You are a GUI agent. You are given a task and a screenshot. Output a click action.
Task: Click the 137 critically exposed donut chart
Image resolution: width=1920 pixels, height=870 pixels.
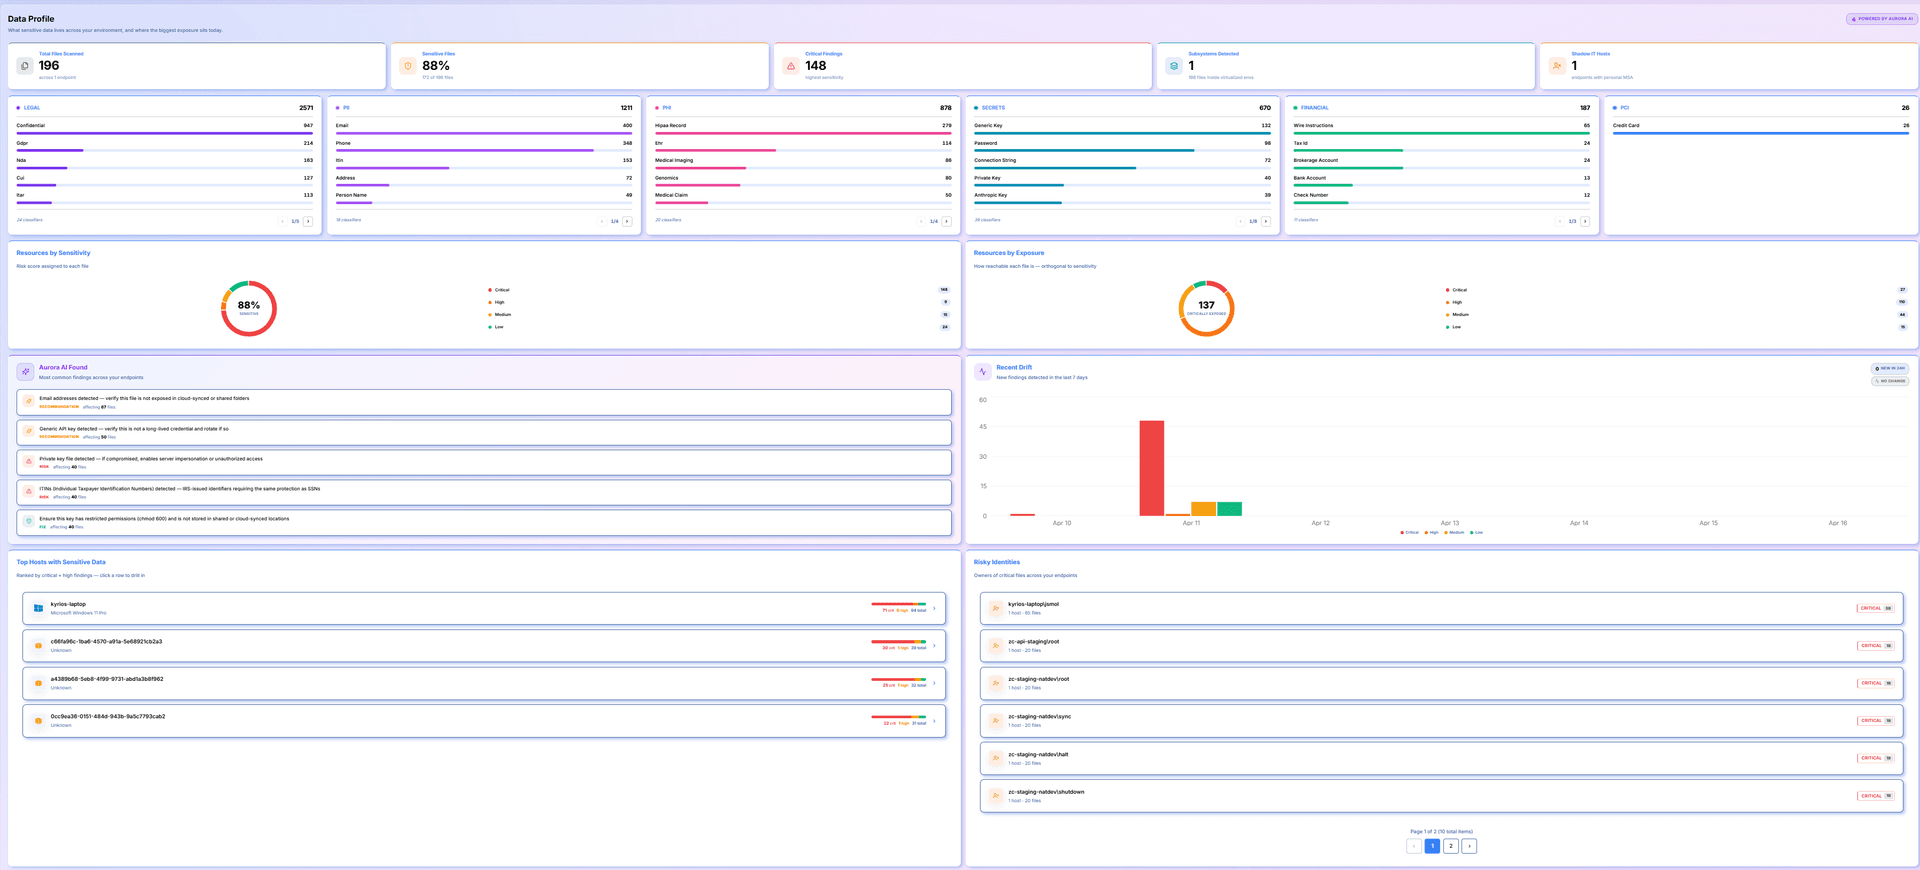click(x=1206, y=308)
